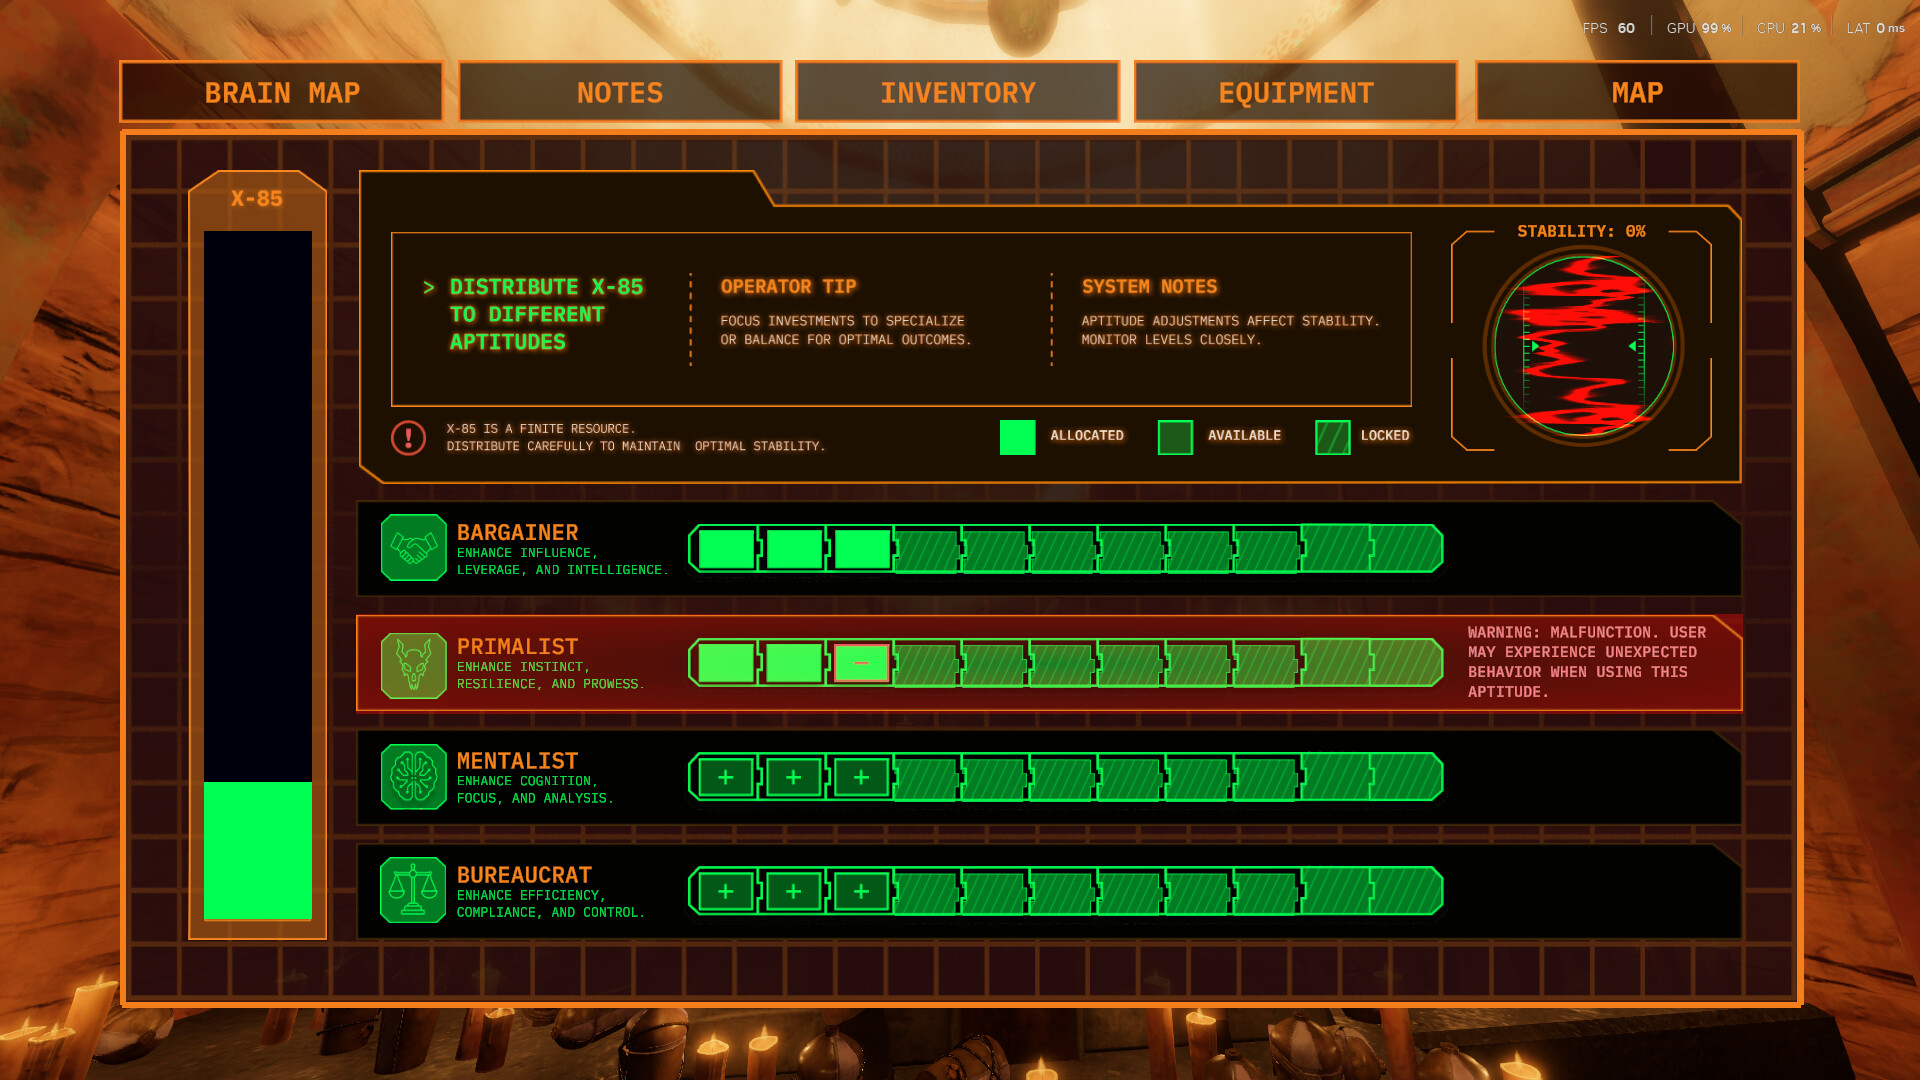Add first Bureaucrat plus slot
Viewport: 1920px width, 1080px height.
point(726,891)
